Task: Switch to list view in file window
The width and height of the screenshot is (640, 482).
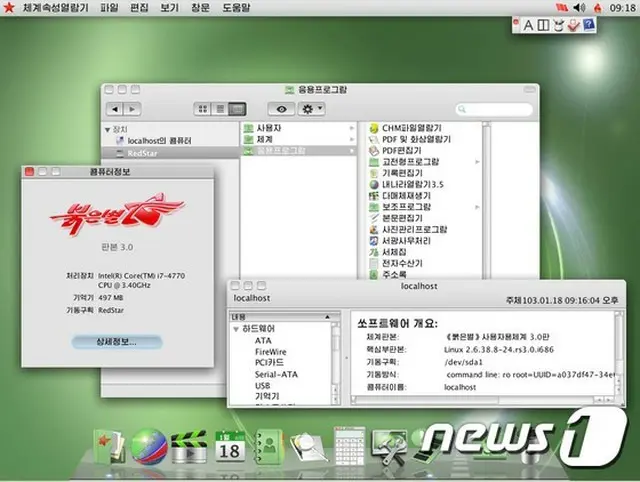Action: pyautogui.click(x=220, y=109)
